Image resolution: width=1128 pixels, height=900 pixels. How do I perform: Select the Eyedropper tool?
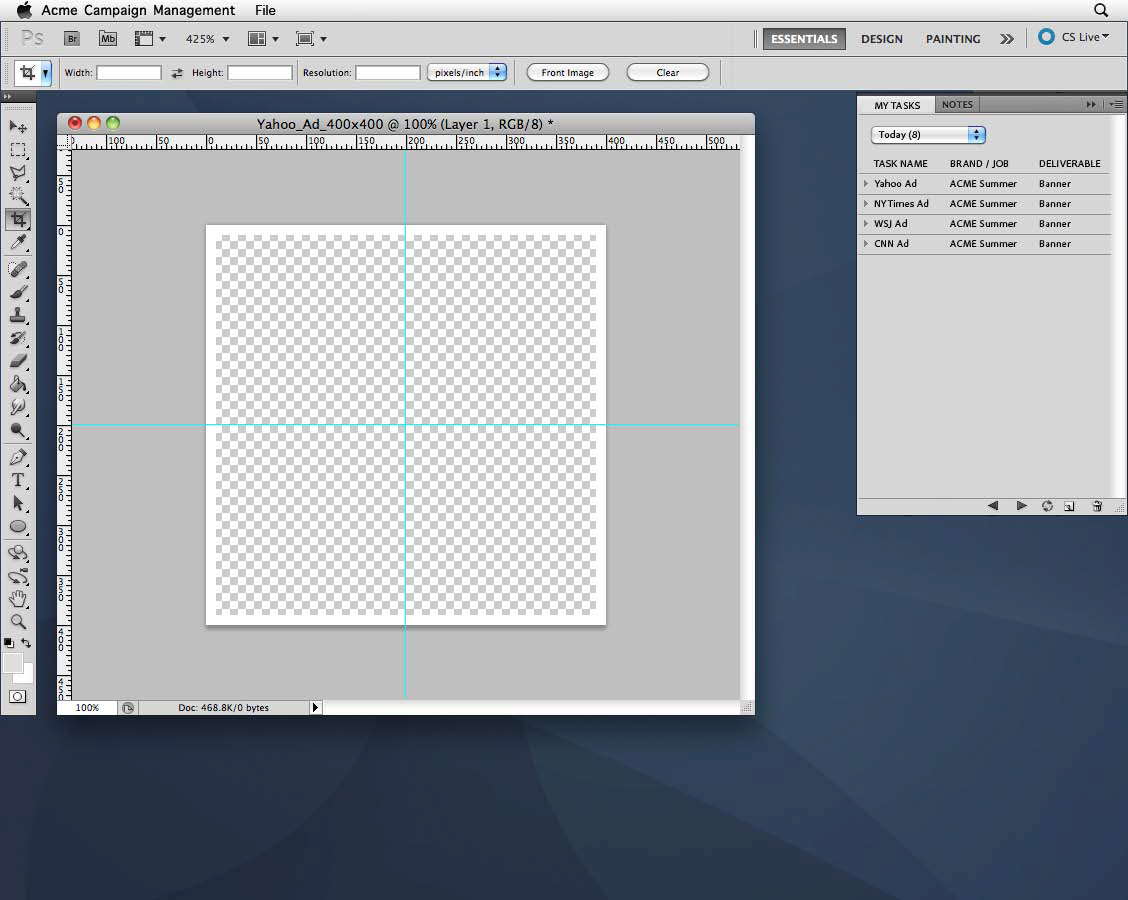(18, 242)
